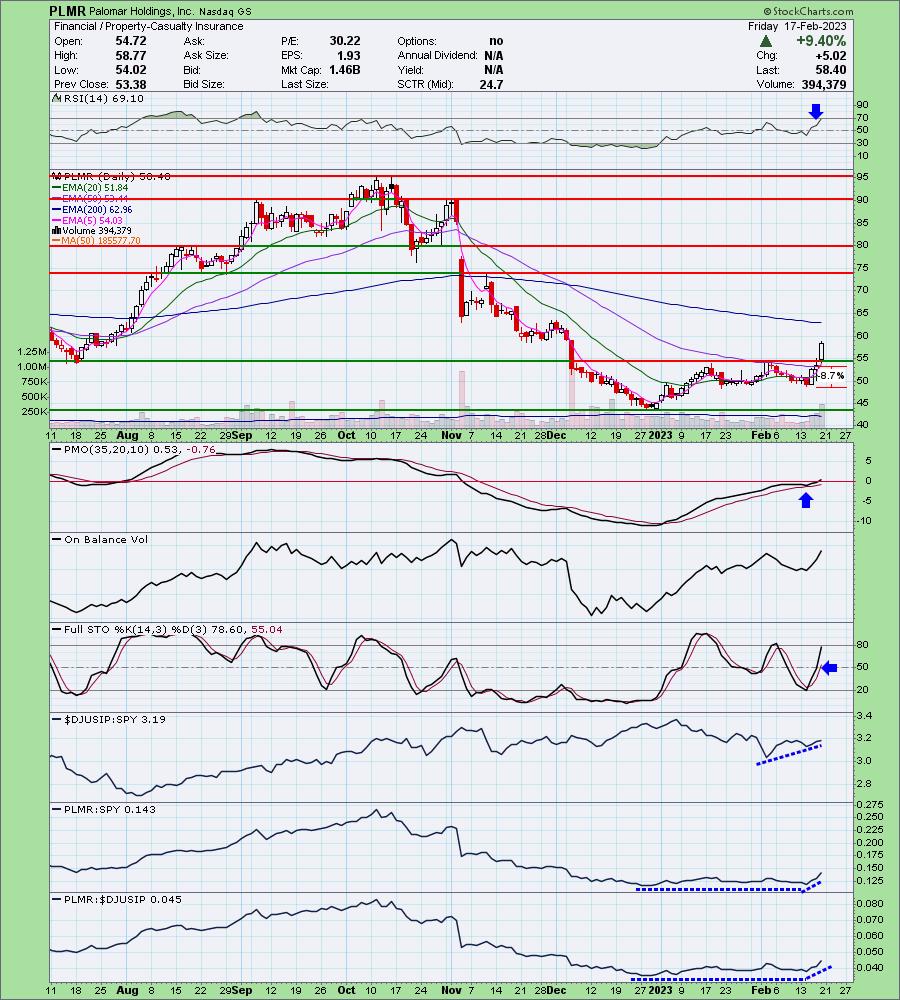Click the 'Nasdaq GS' exchange label

coord(225,11)
